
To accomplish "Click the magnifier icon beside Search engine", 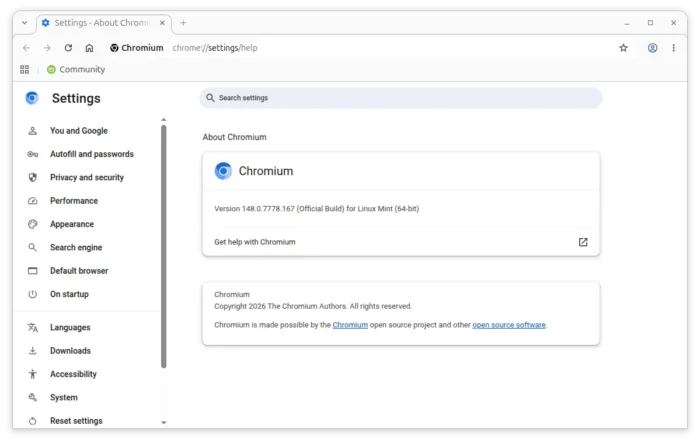I will (x=33, y=247).
